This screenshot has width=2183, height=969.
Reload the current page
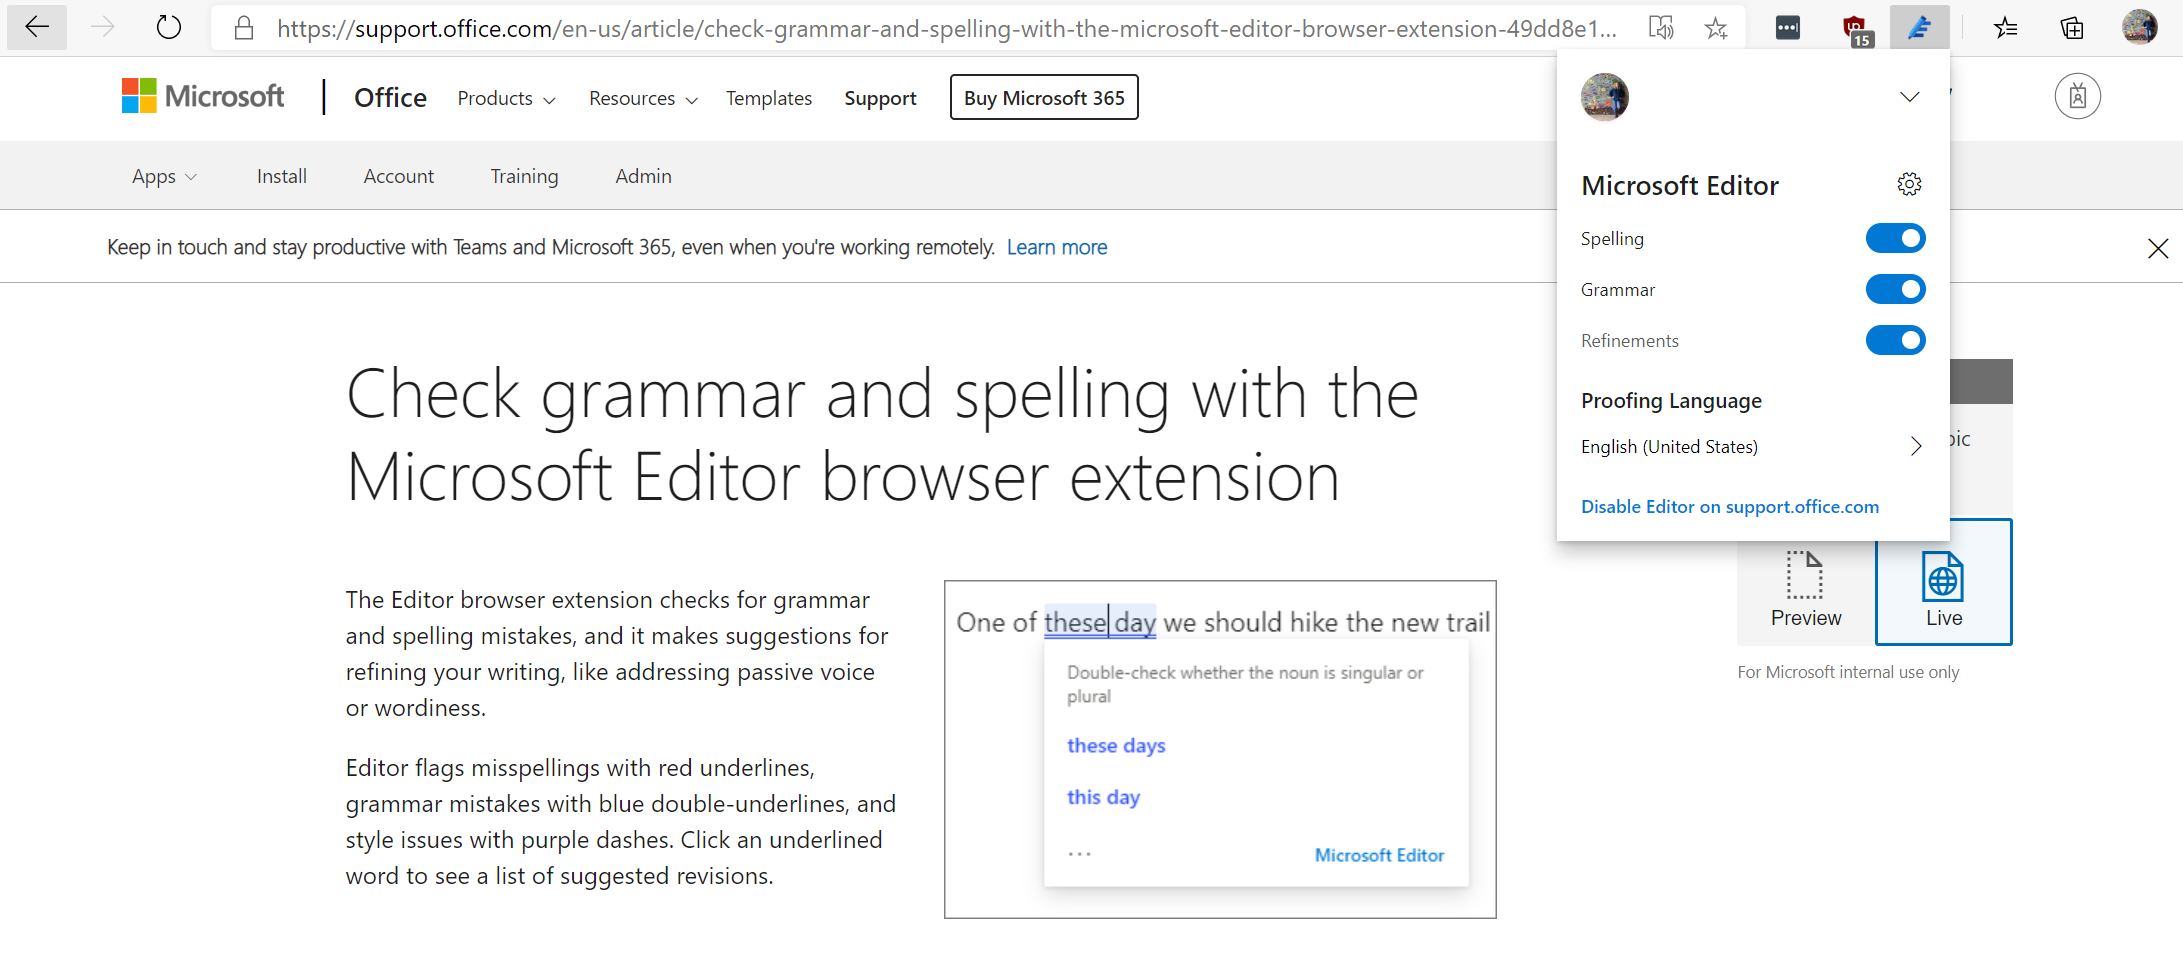point(167,27)
